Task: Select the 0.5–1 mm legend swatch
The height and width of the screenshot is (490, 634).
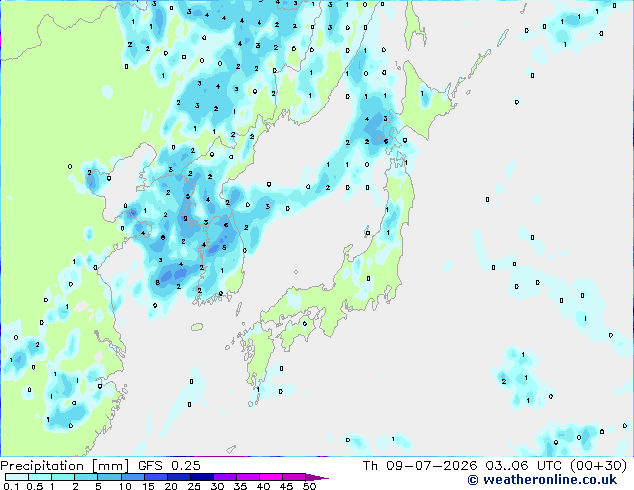Action: pyautogui.click(x=40, y=477)
